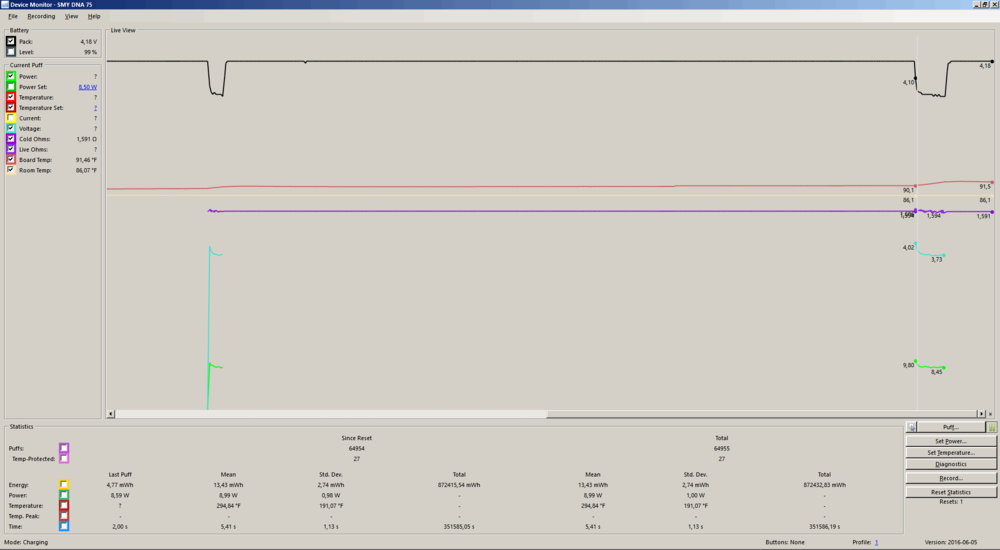Open the View menu

pos(71,17)
